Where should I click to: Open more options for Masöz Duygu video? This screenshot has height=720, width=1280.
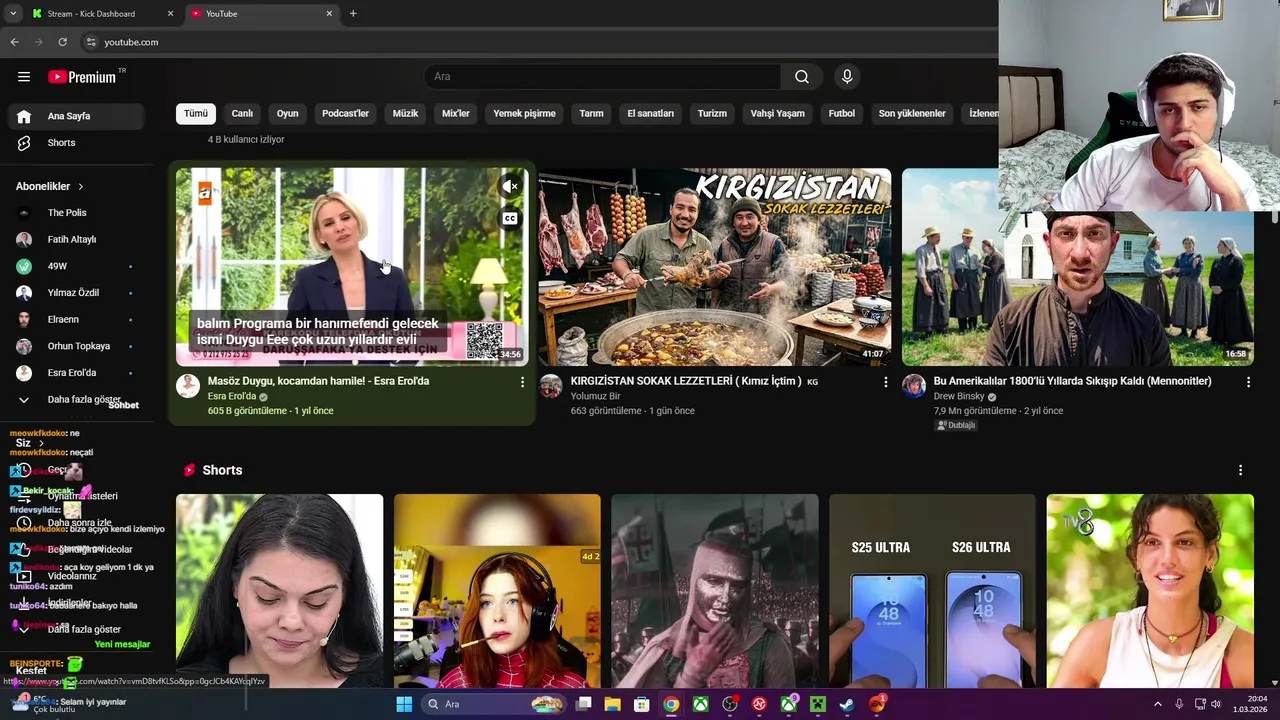tap(522, 382)
